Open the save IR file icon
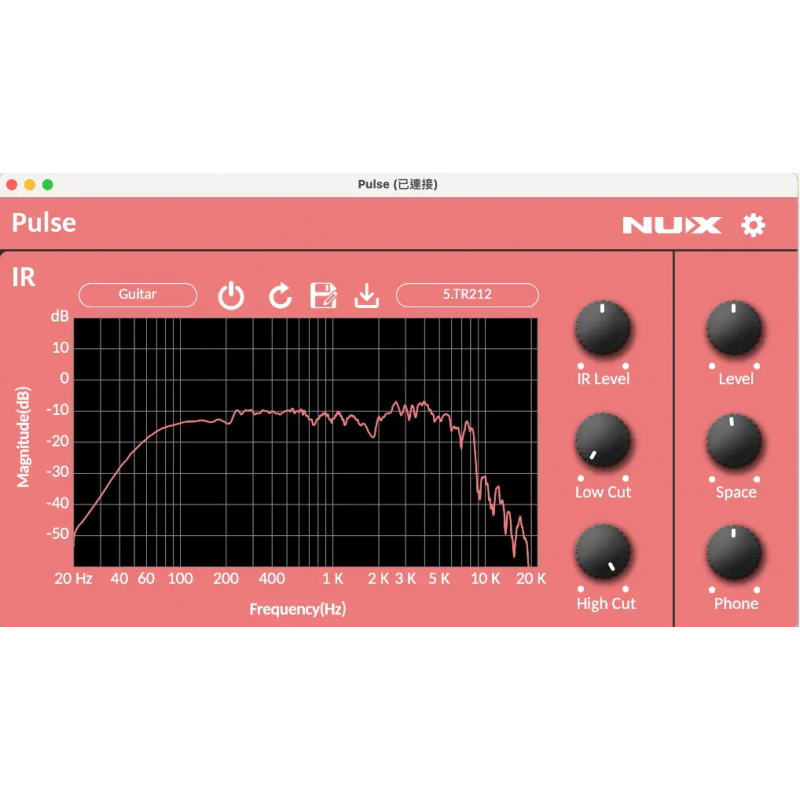Viewport: 800px width, 800px height. pyautogui.click(x=323, y=295)
